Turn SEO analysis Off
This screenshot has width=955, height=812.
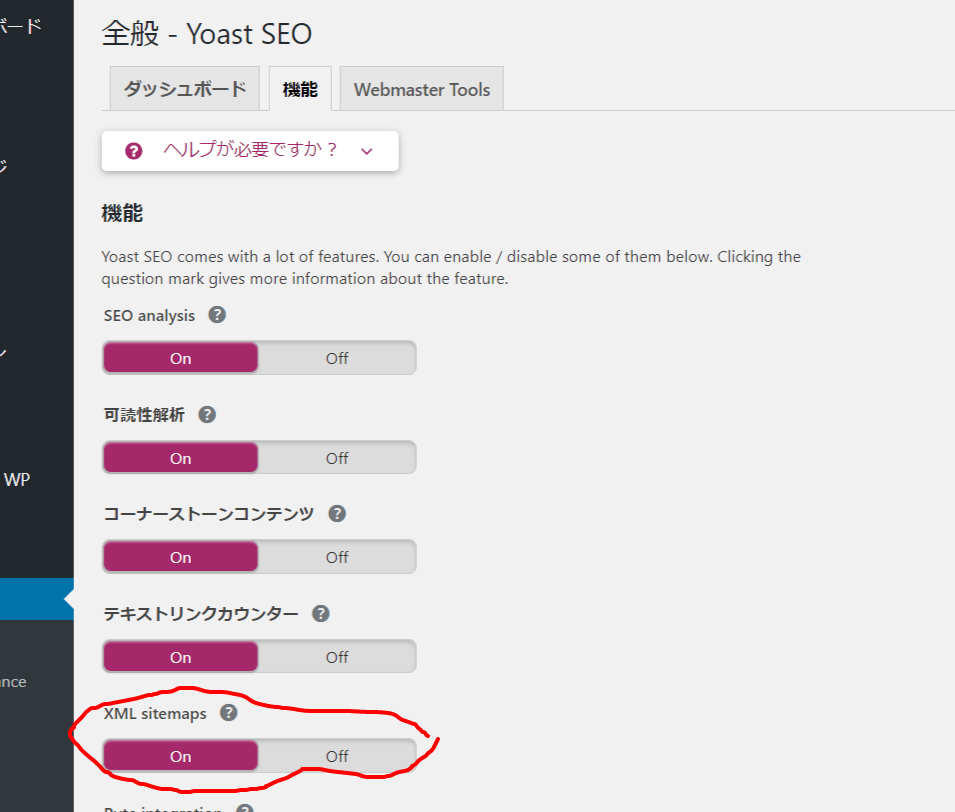coord(337,358)
